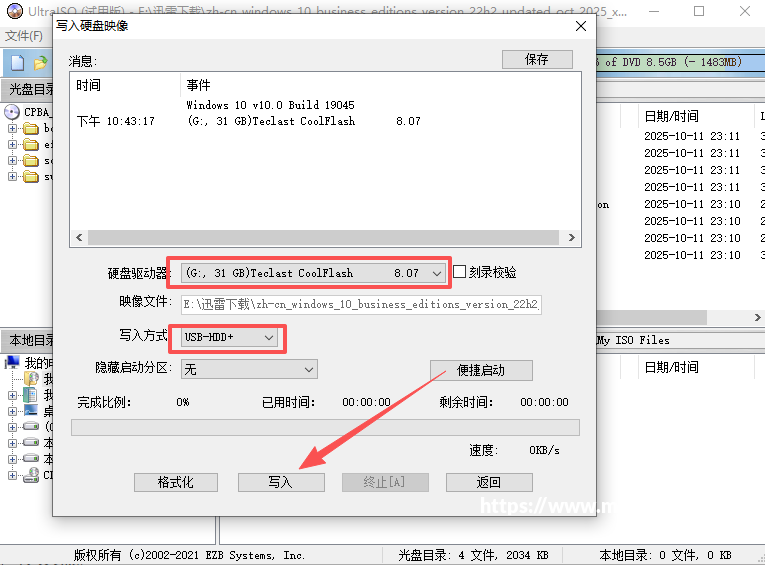
Task: Click the 本地目录 panel header
Action: pos(28,340)
